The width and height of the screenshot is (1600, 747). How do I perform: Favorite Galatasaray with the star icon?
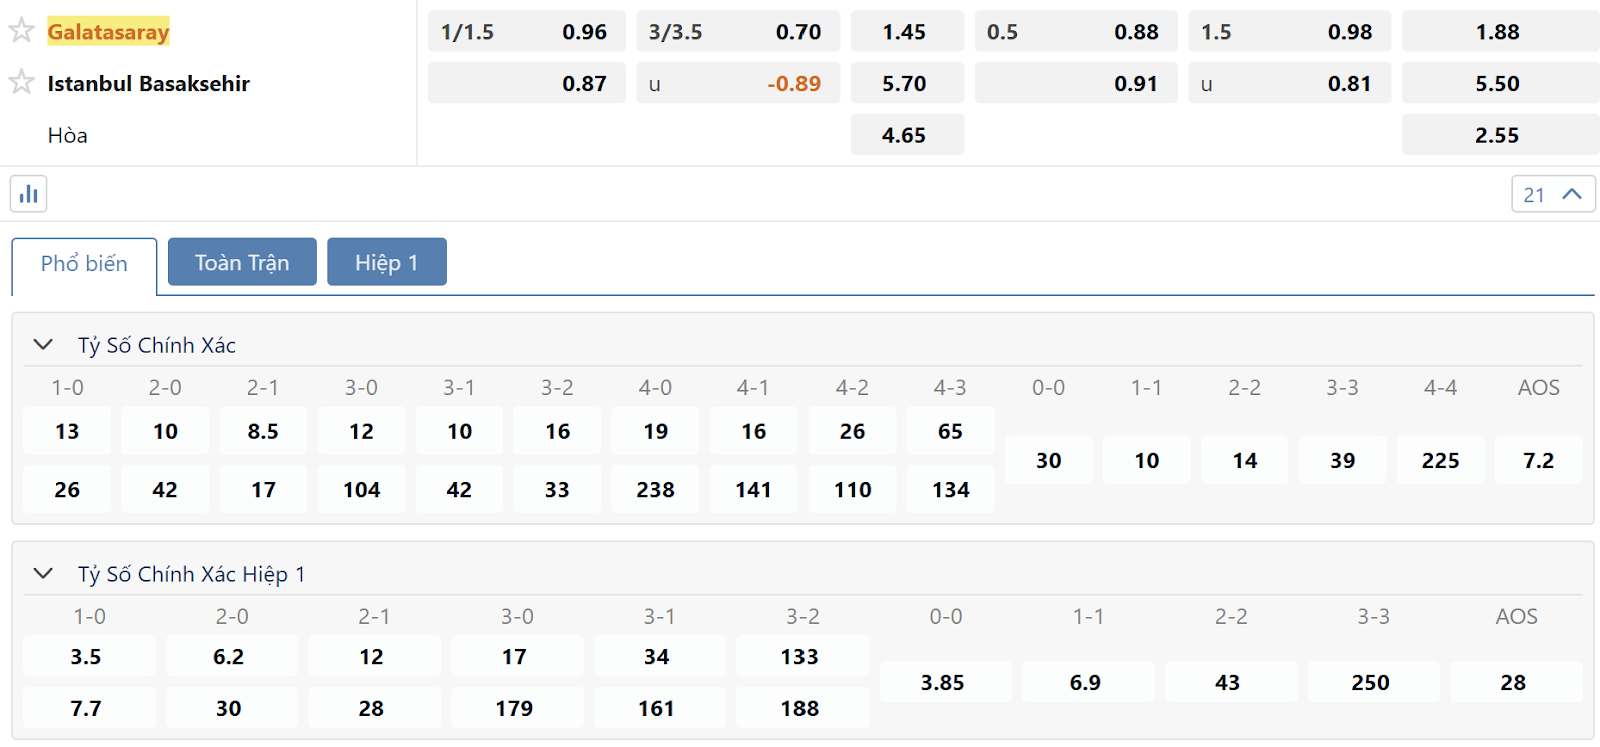click(21, 30)
